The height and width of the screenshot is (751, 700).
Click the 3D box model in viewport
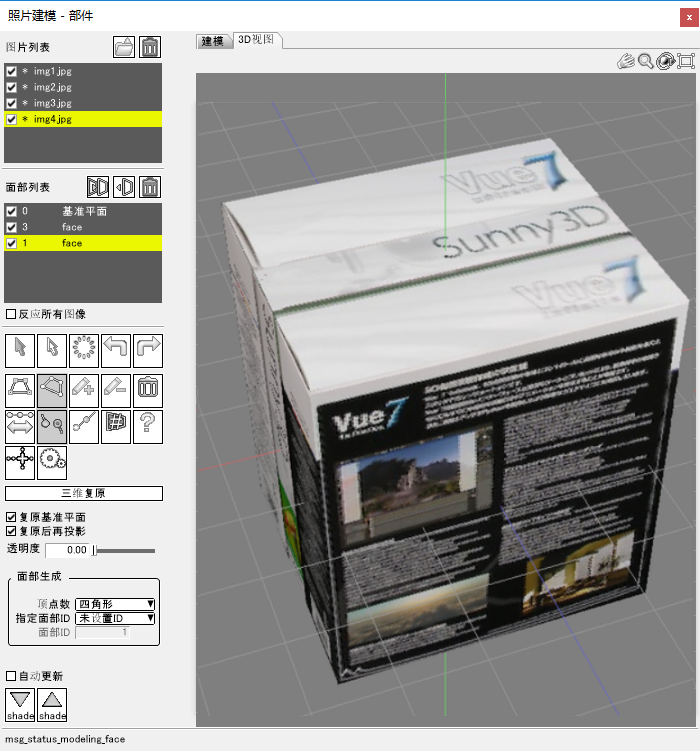coord(455,412)
